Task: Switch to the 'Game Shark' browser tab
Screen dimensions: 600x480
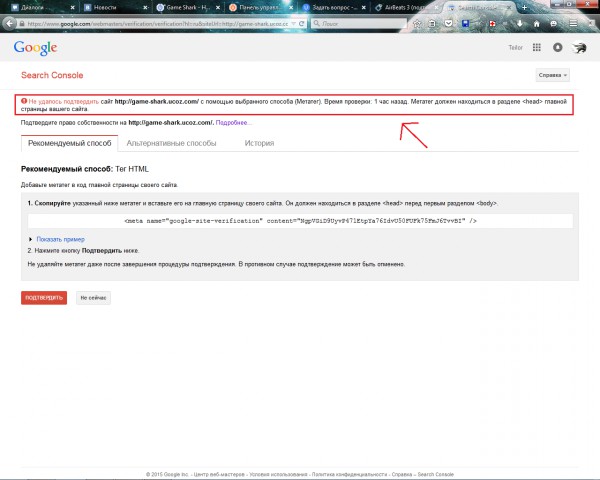Action: pos(188,8)
